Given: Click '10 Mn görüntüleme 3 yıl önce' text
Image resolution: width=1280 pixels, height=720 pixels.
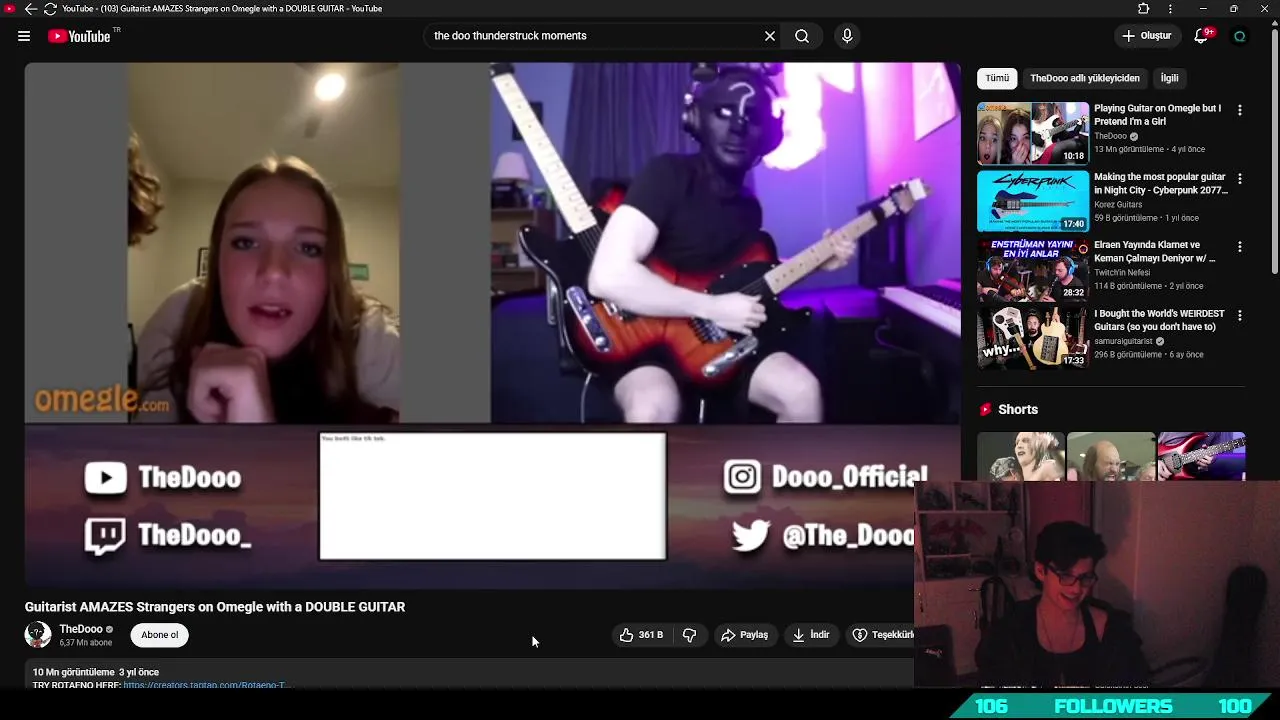Looking at the screenshot, I should 96,672.
